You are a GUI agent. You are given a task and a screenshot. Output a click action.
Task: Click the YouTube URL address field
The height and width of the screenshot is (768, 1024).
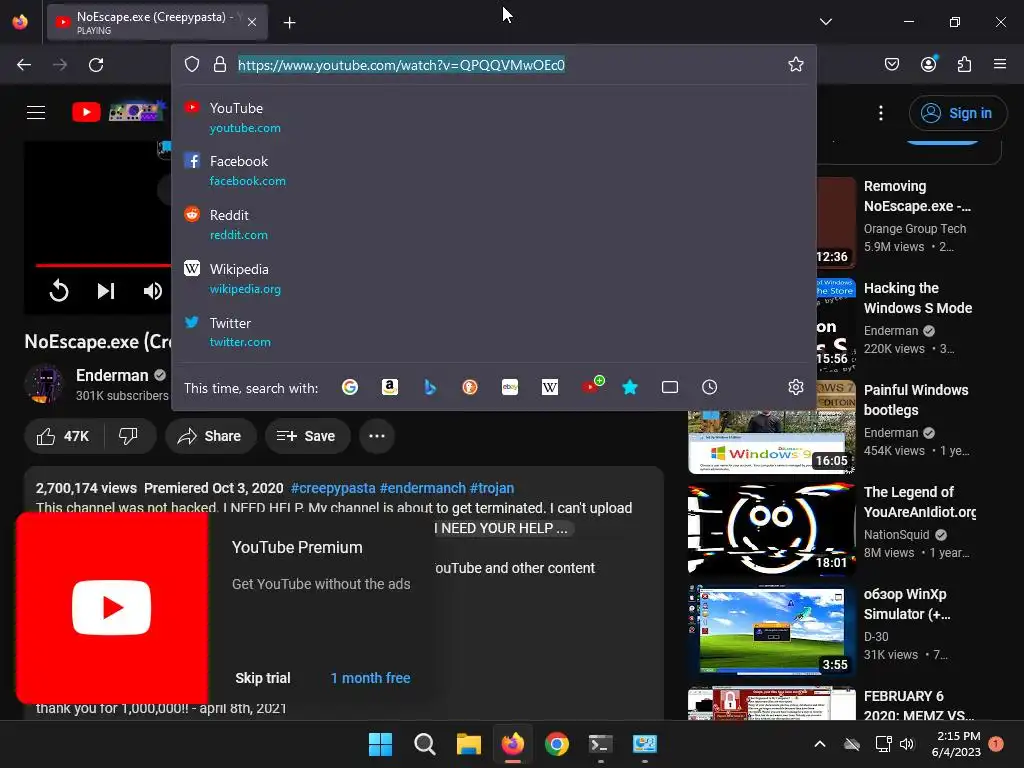[x=401, y=65]
